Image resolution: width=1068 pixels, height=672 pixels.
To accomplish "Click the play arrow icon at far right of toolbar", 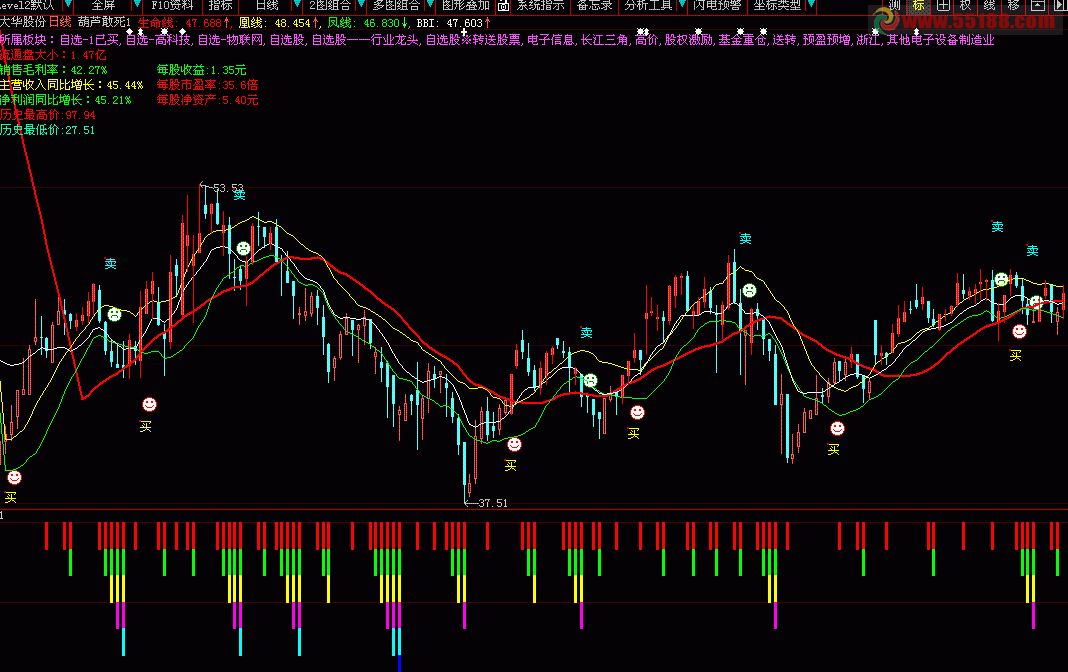I will [1059, 5].
